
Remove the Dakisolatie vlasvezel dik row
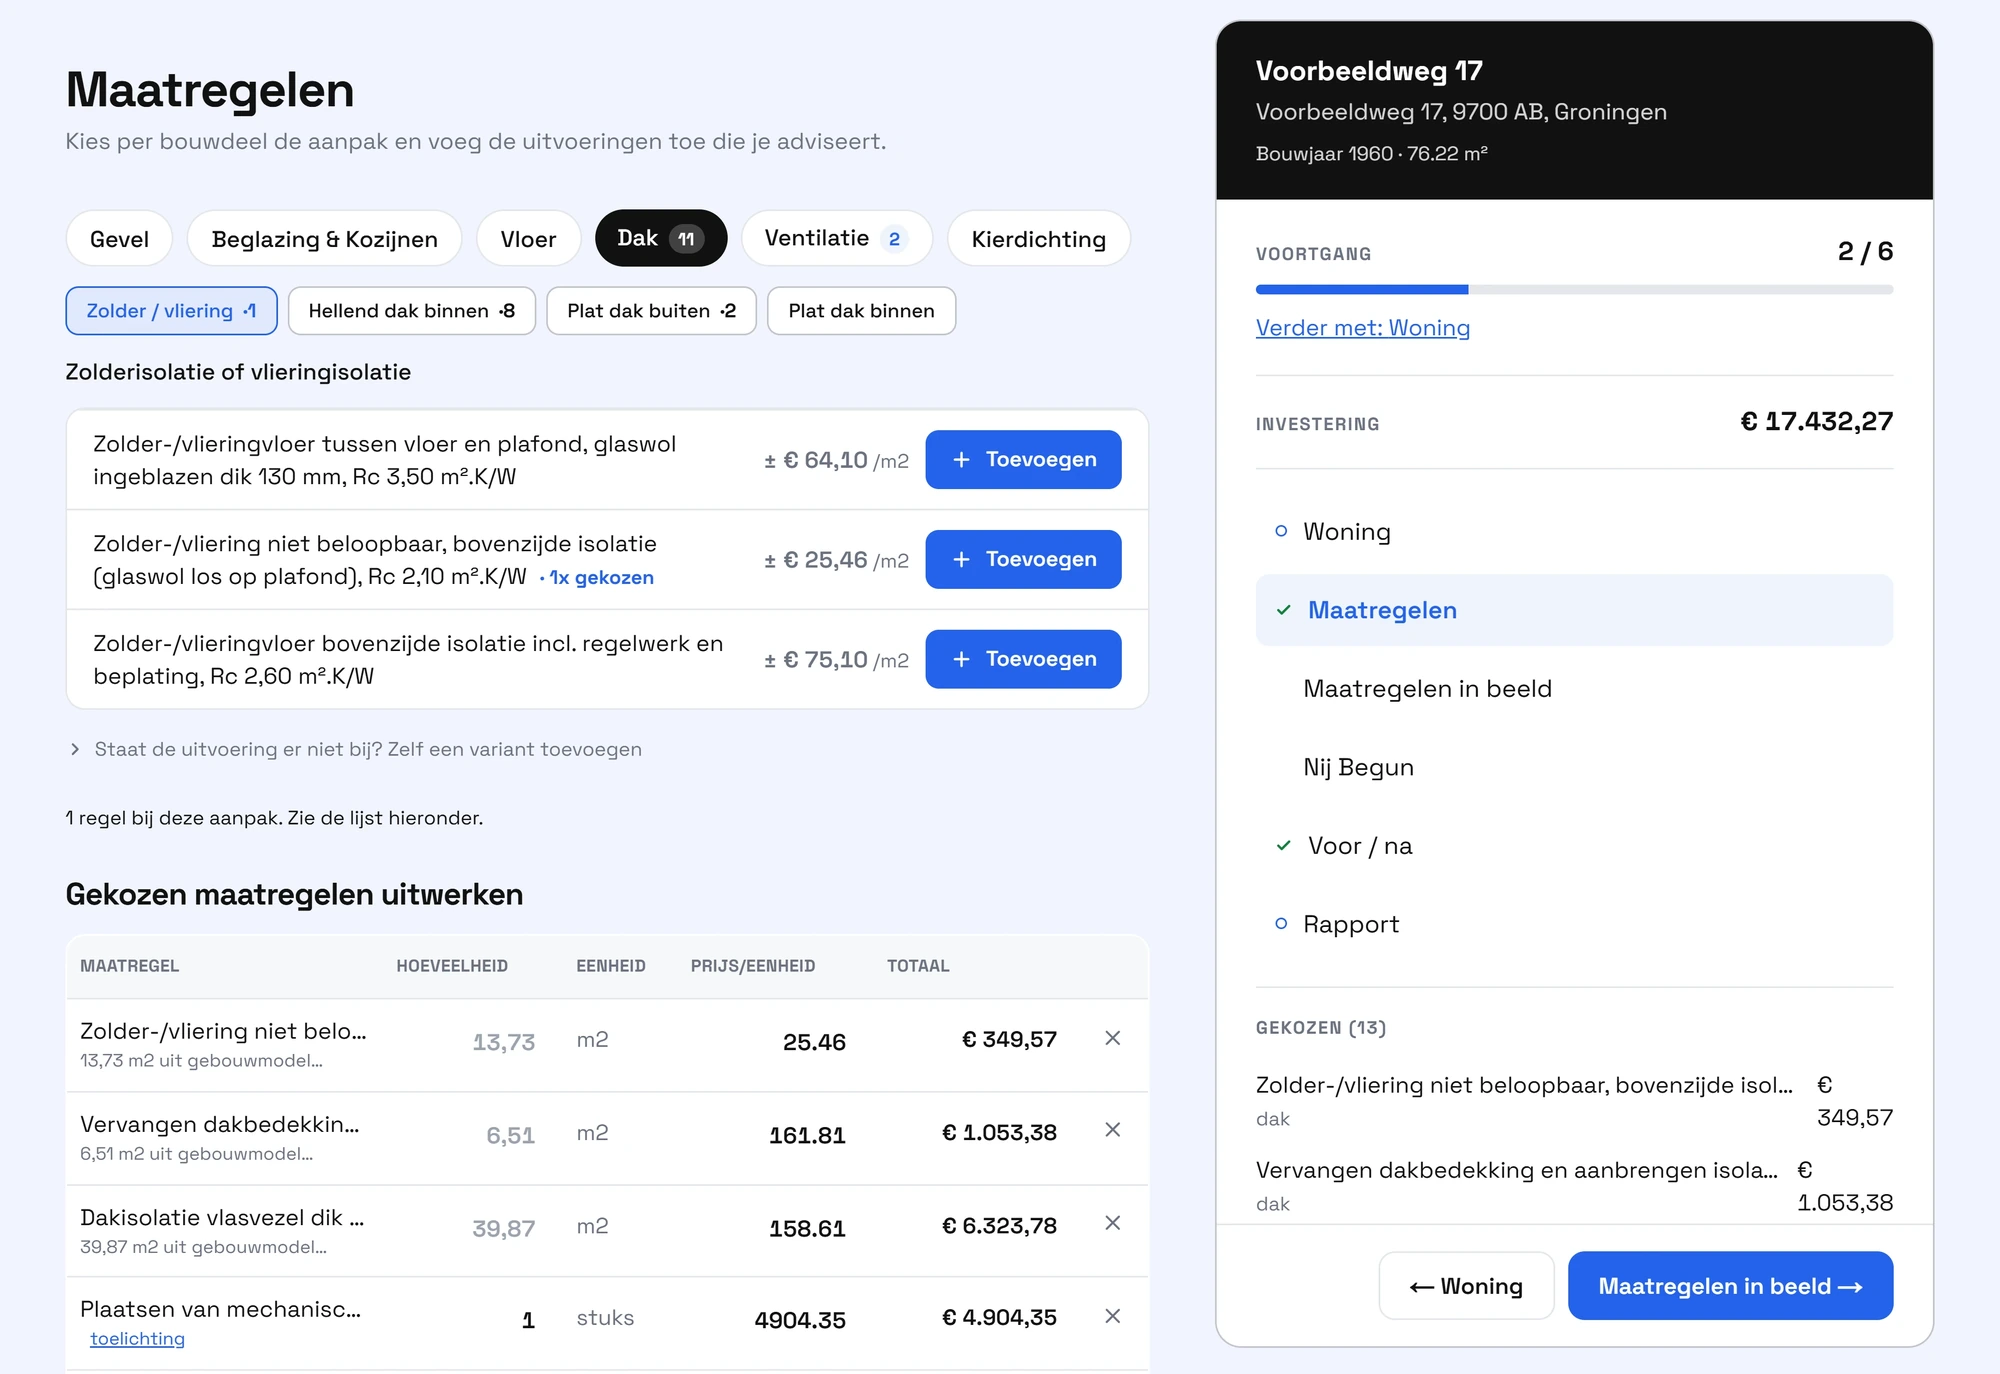(x=1112, y=1223)
